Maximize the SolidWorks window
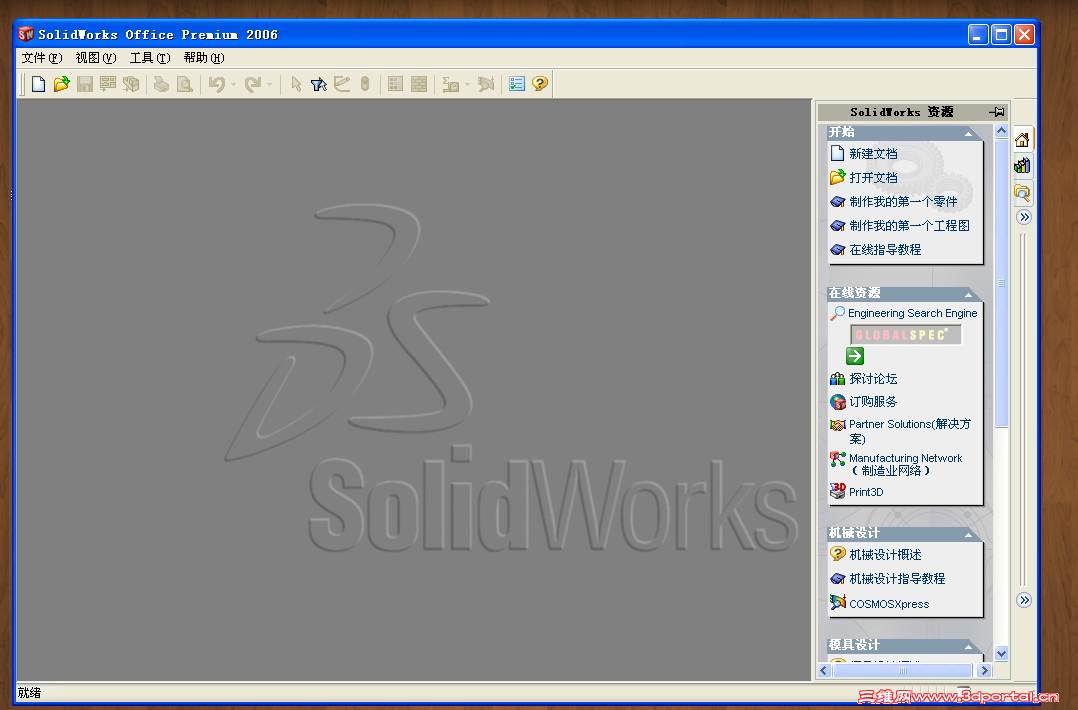 1001,34
